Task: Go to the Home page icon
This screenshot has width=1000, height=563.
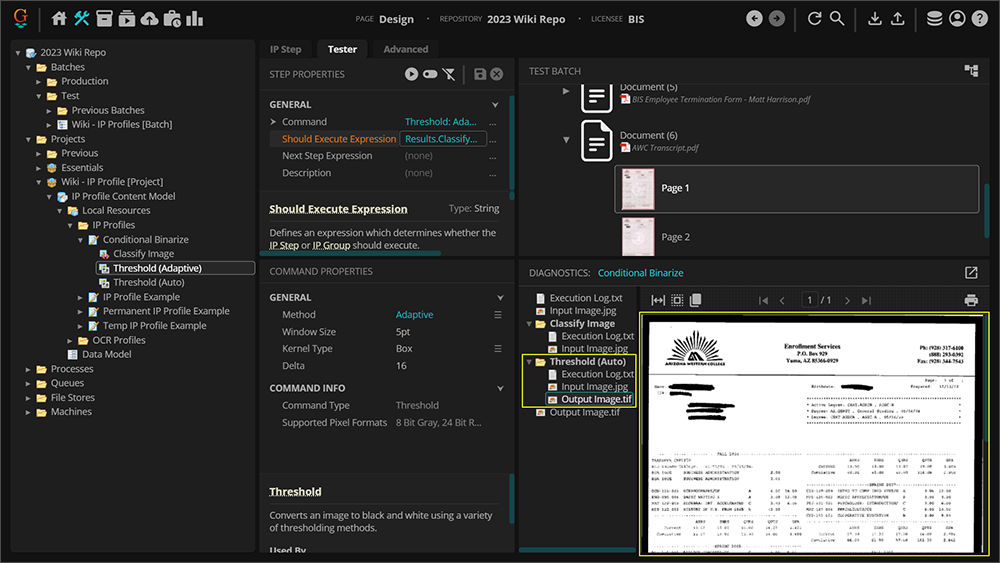Action: coord(59,19)
